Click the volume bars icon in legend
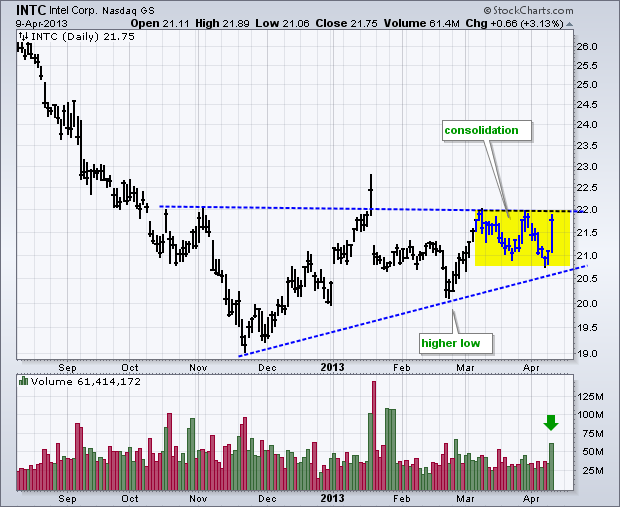620x507 pixels. coord(23,381)
